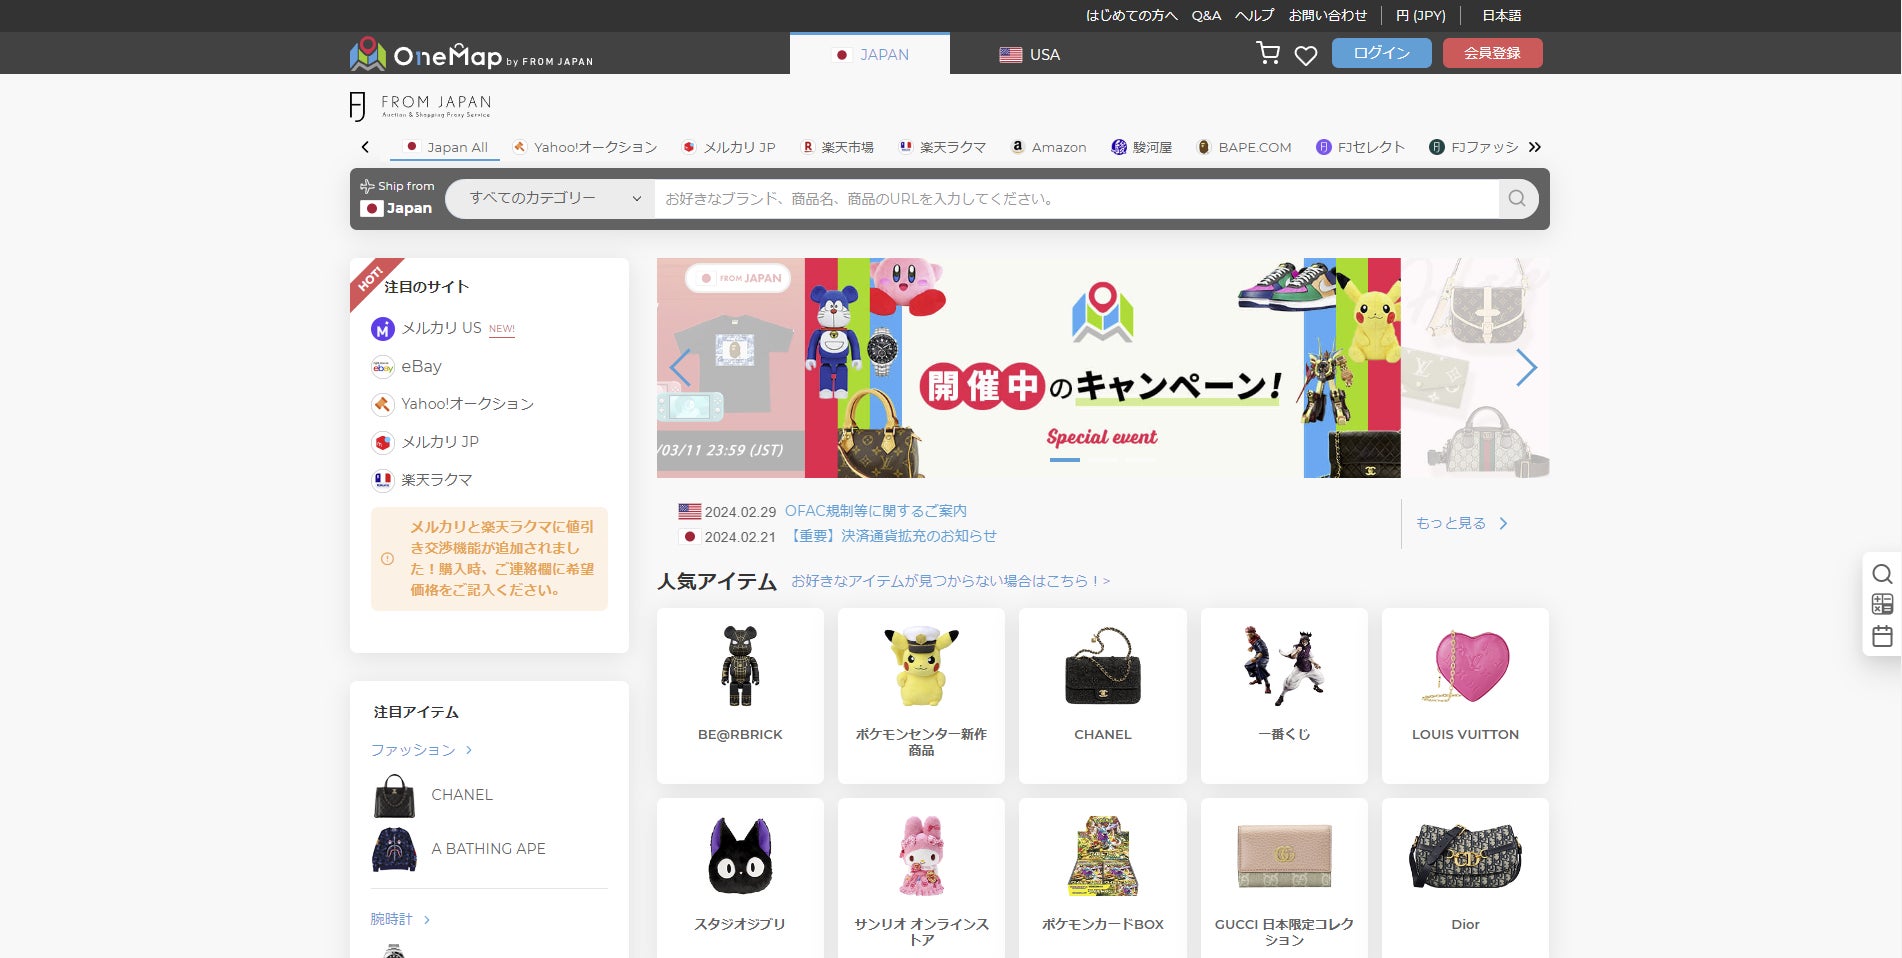Viewport: 1902px width, 958px height.
Task: Click the search magnifier button
Action: tap(1517, 198)
